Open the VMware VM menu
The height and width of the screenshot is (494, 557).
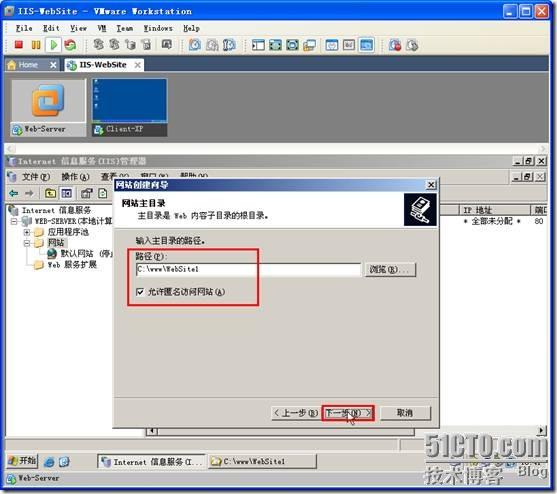pyautogui.click(x=102, y=28)
